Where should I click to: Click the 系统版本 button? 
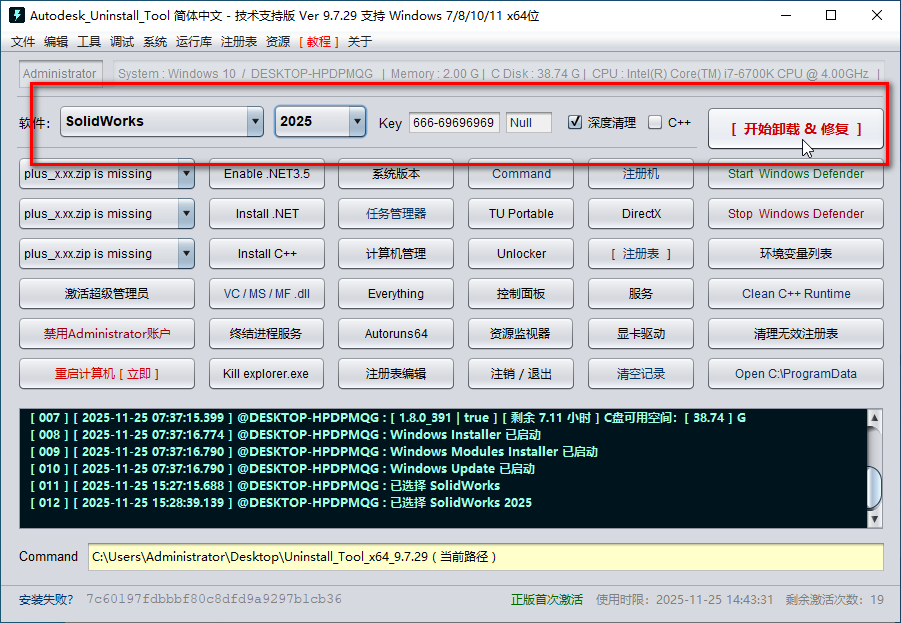pyautogui.click(x=396, y=174)
